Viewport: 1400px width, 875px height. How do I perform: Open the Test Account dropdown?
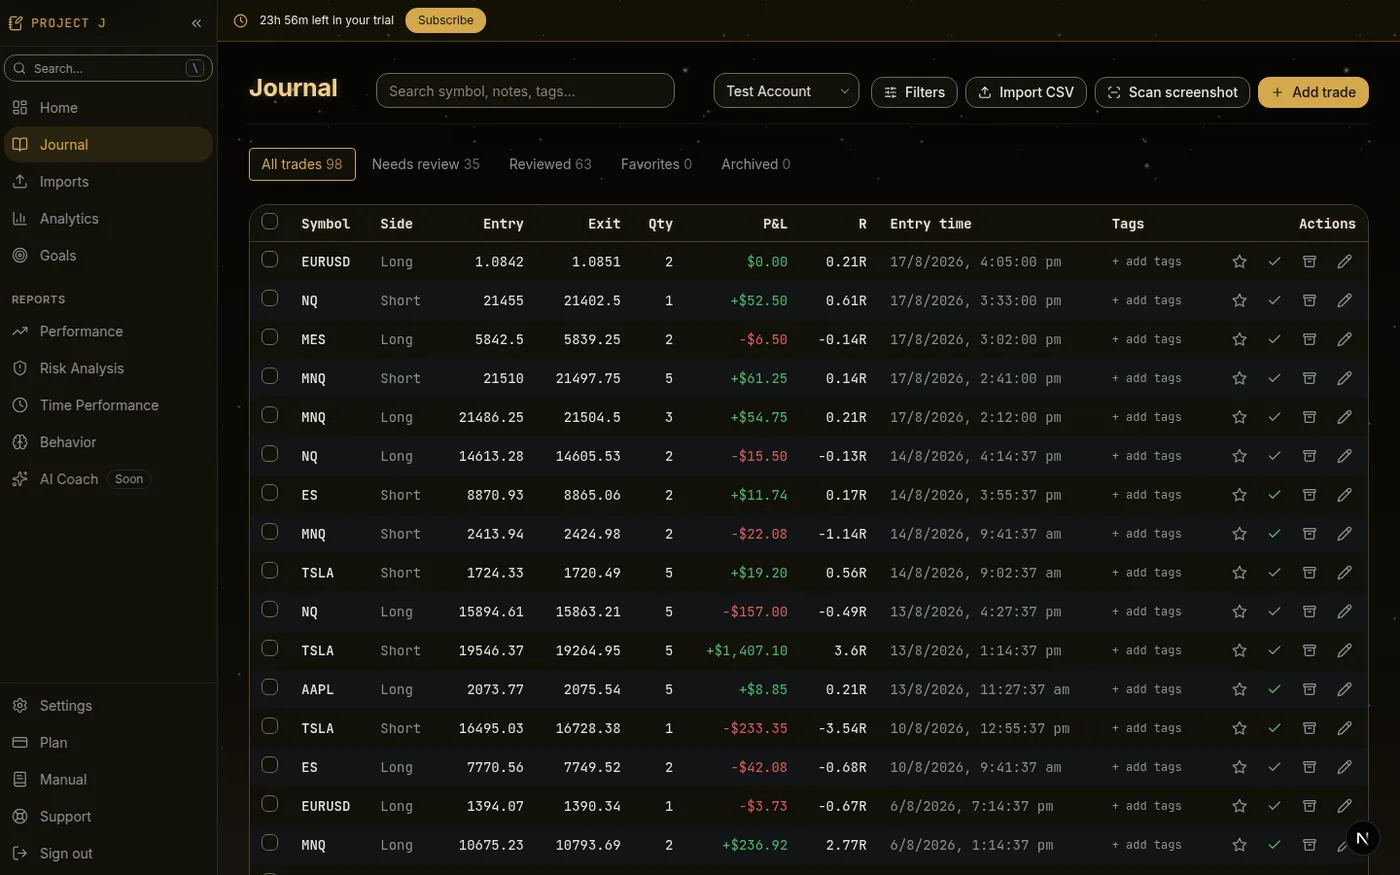pyautogui.click(x=786, y=91)
